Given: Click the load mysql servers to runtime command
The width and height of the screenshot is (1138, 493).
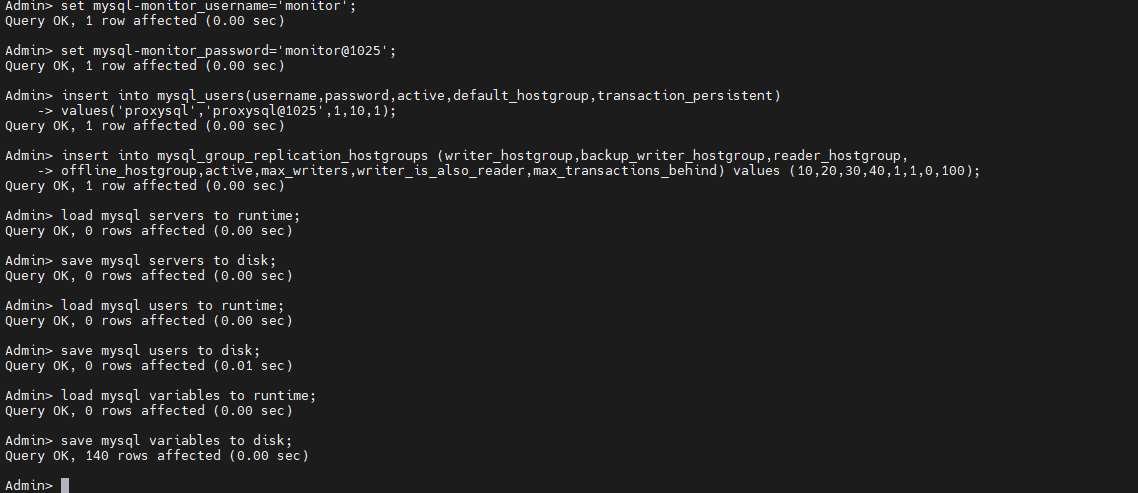Looking at the screenshot, I should point(180,216).
